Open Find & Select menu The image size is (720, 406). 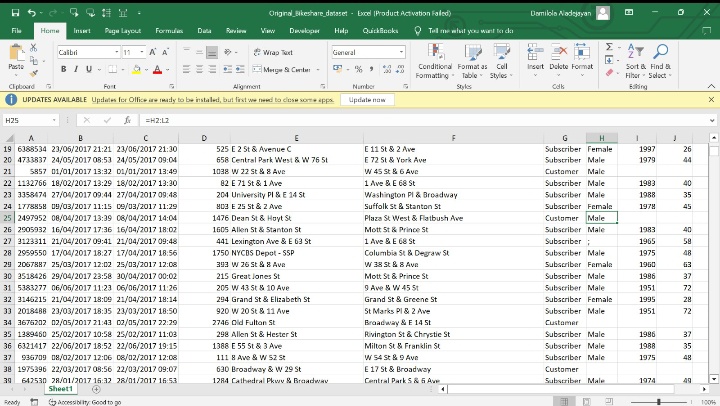click(660, 61)
